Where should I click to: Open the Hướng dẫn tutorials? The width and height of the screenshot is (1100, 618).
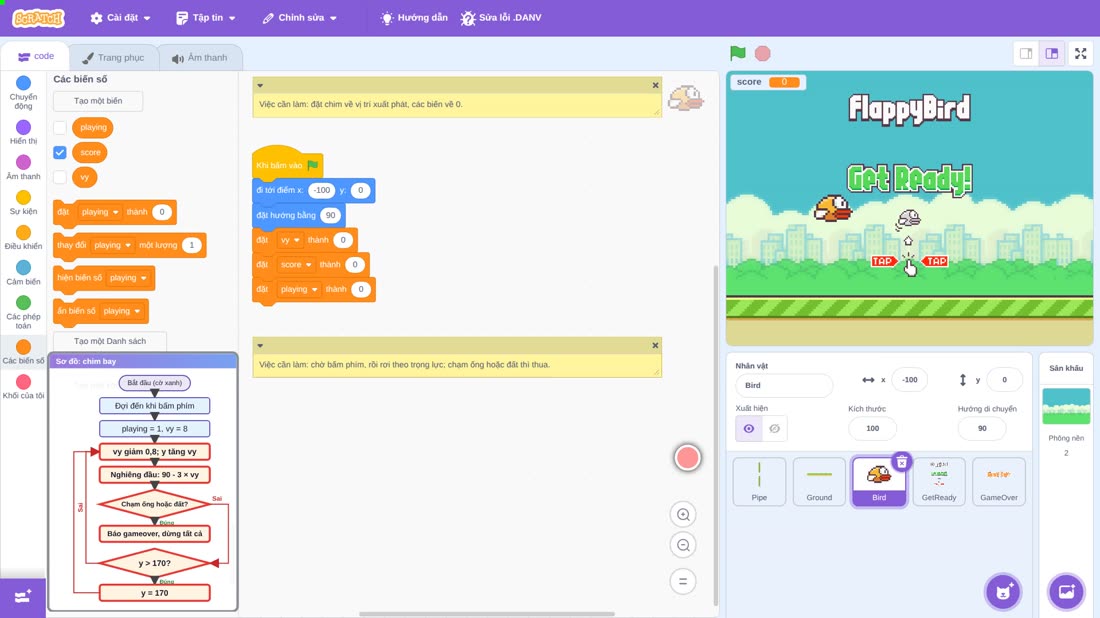pos(414,18)
